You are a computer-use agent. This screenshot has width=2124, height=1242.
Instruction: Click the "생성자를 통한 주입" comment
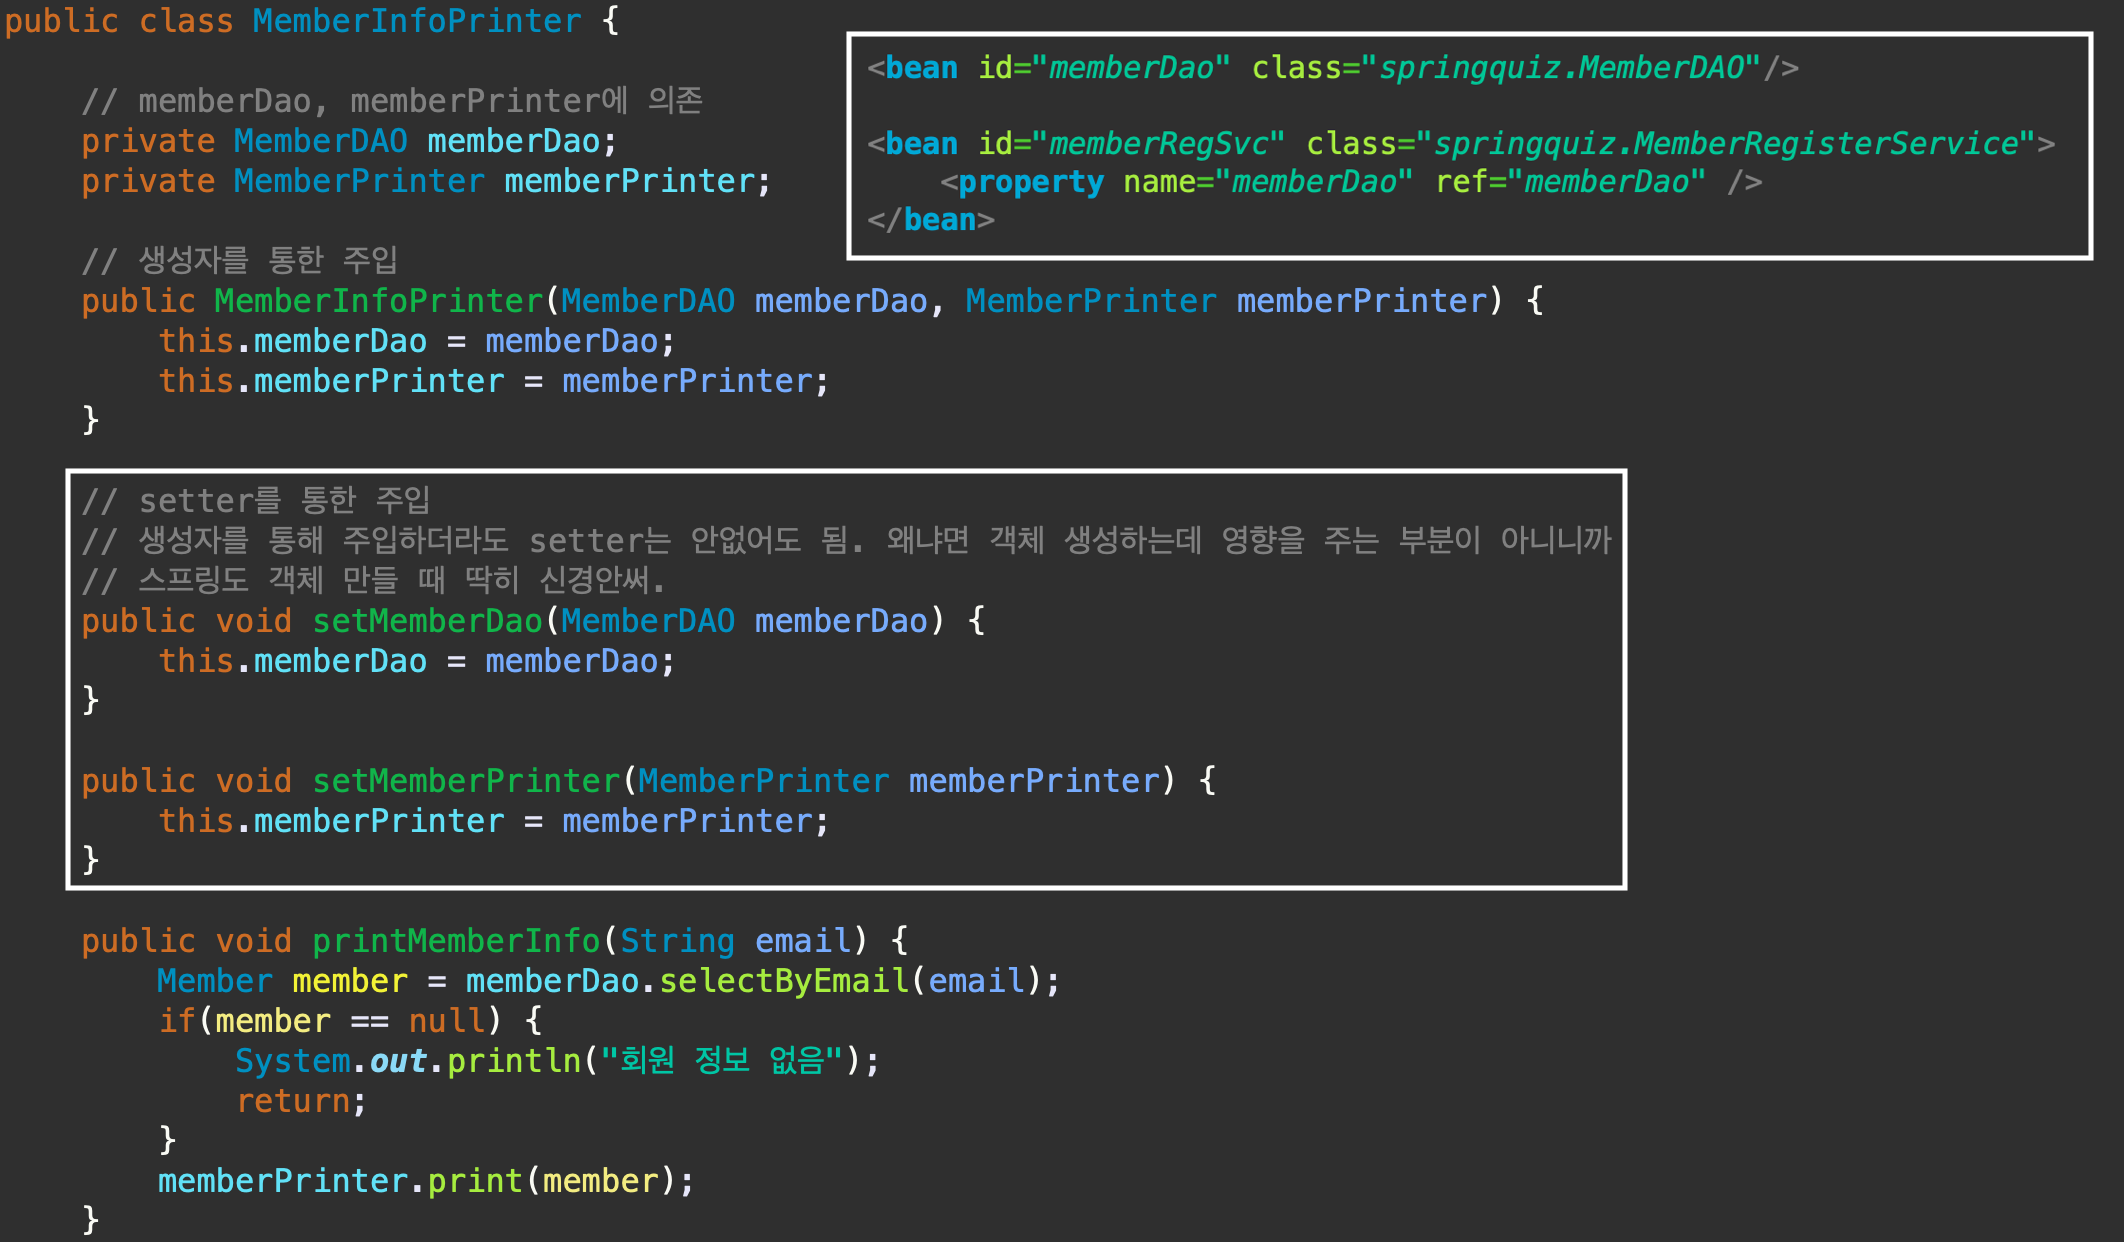[240, 260]
